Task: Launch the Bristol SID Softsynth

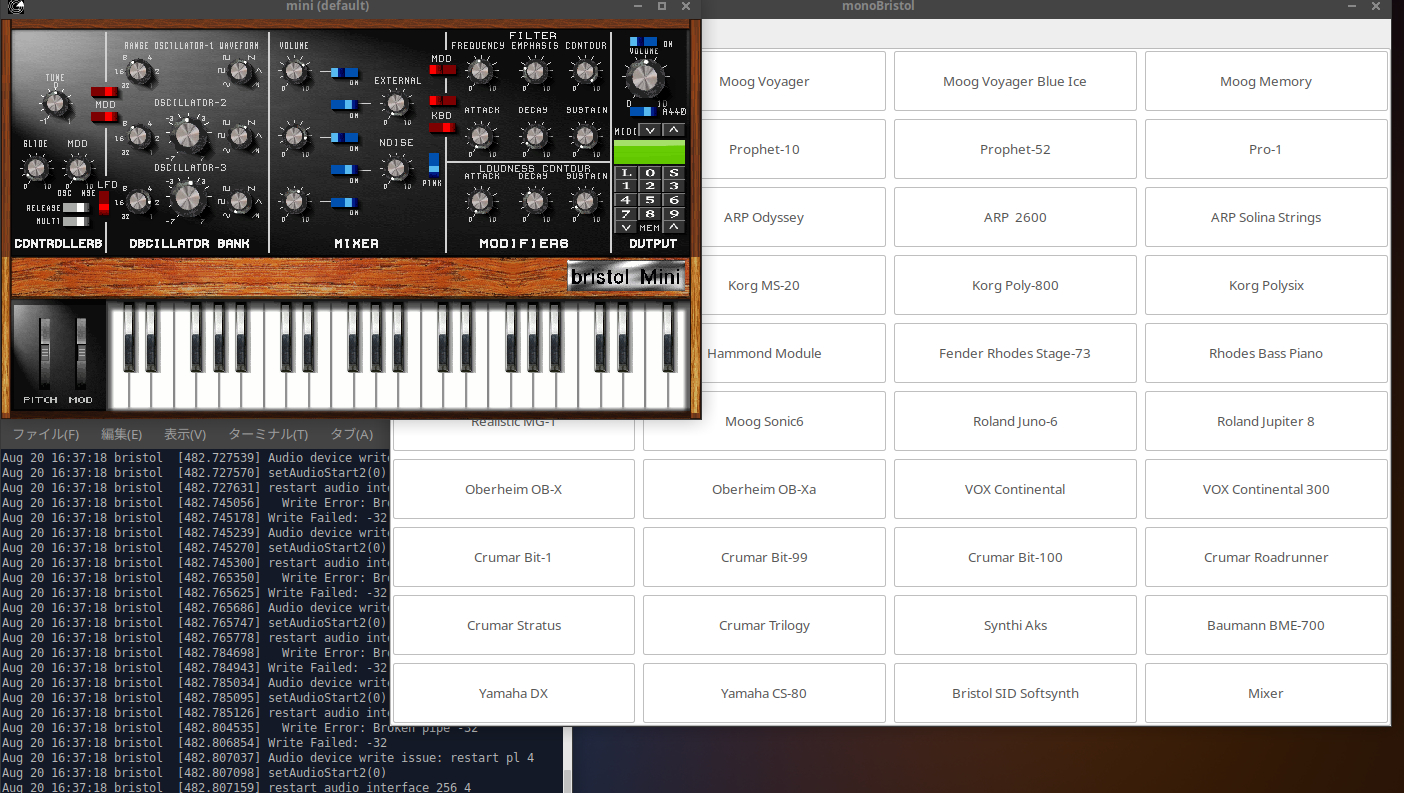Action: [x=1015, y=693]
